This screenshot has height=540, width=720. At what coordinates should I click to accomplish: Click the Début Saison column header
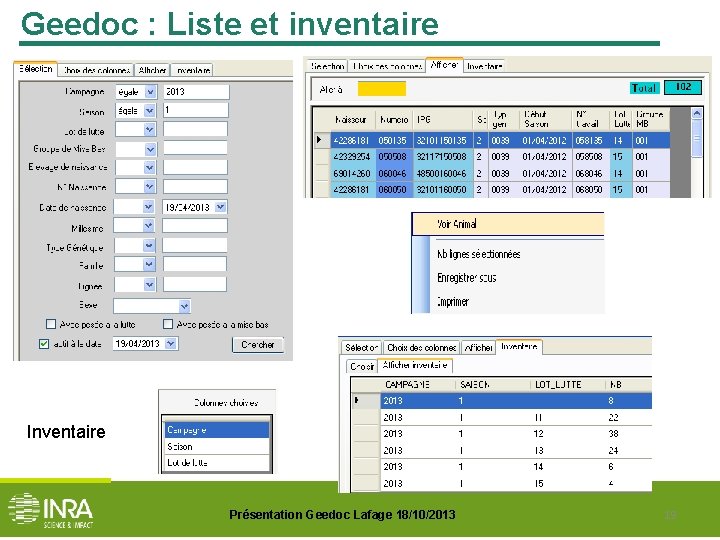pos(546,119)
